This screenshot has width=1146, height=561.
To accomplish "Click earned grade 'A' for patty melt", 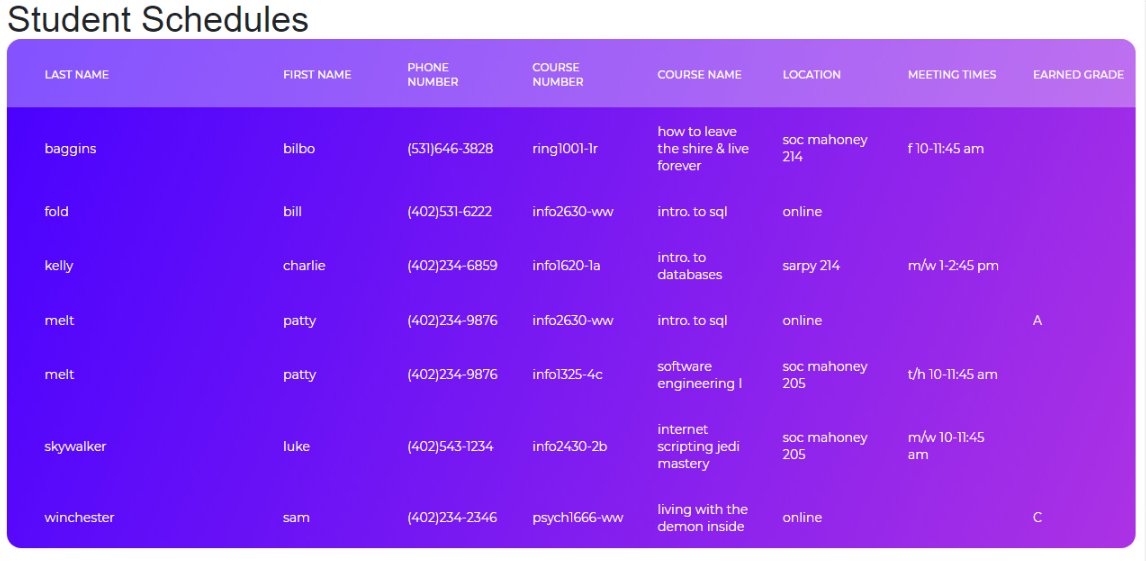I will tap(1037, 321).
